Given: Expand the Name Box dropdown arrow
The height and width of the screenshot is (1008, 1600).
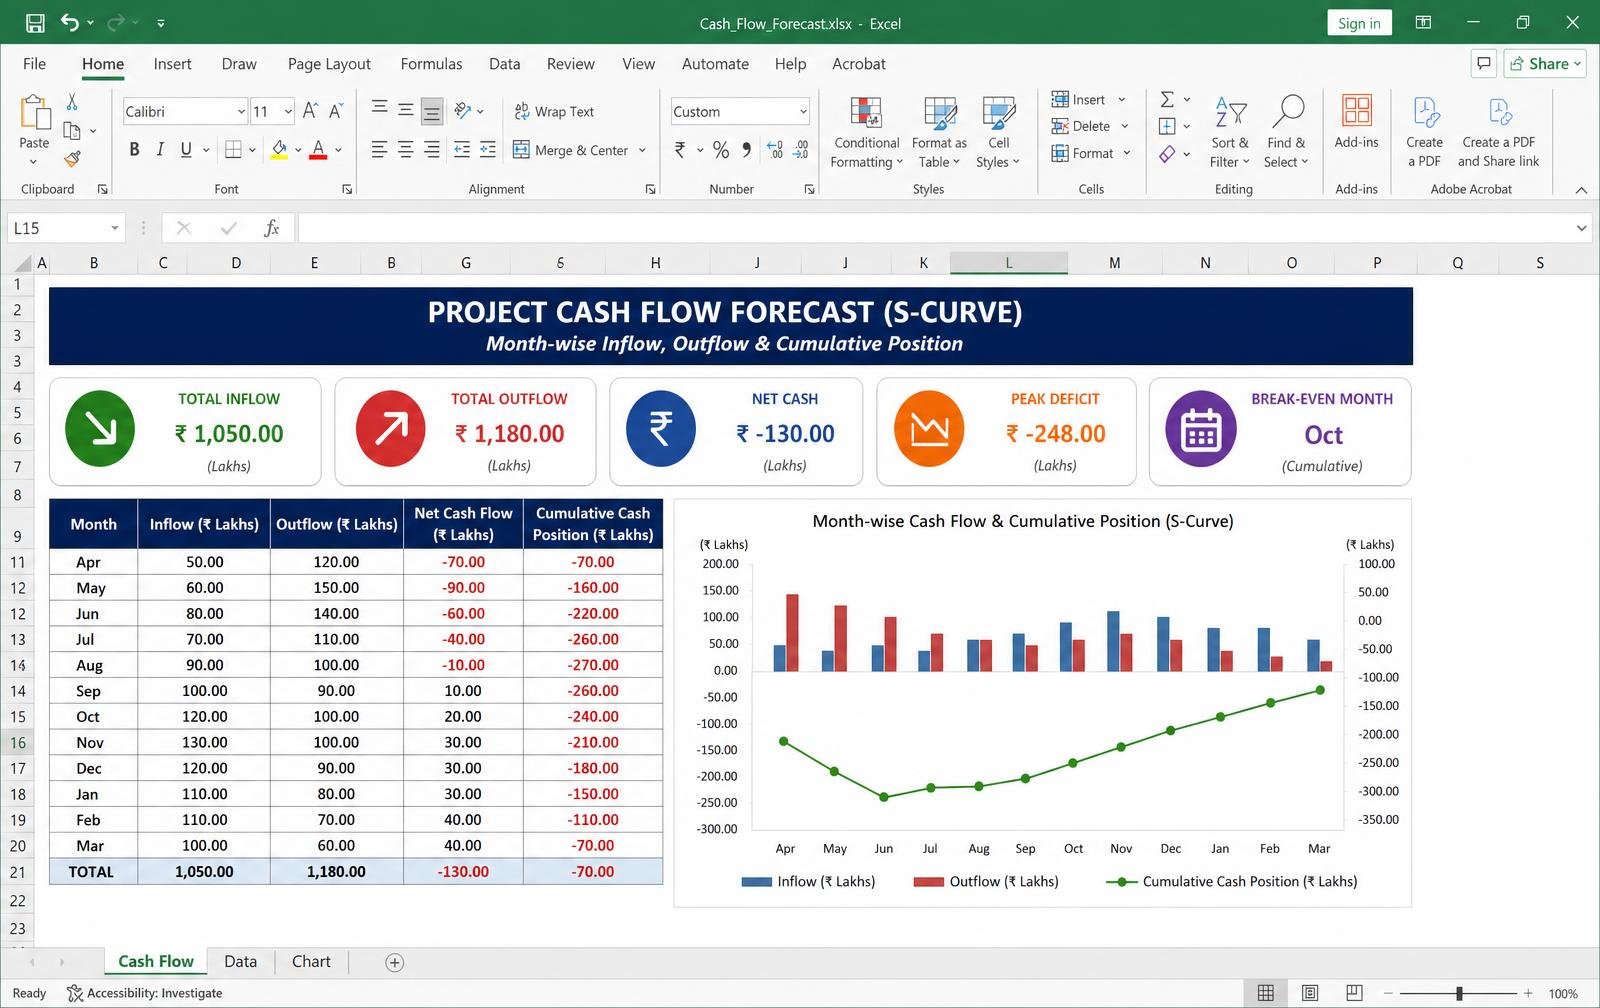Looking at the screenshot, I should pos(115,228).
